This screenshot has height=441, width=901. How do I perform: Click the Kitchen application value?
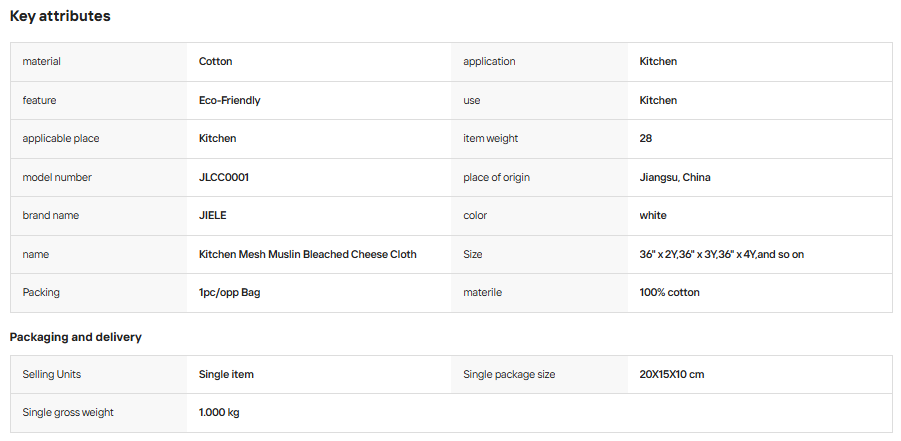point(658,62)
